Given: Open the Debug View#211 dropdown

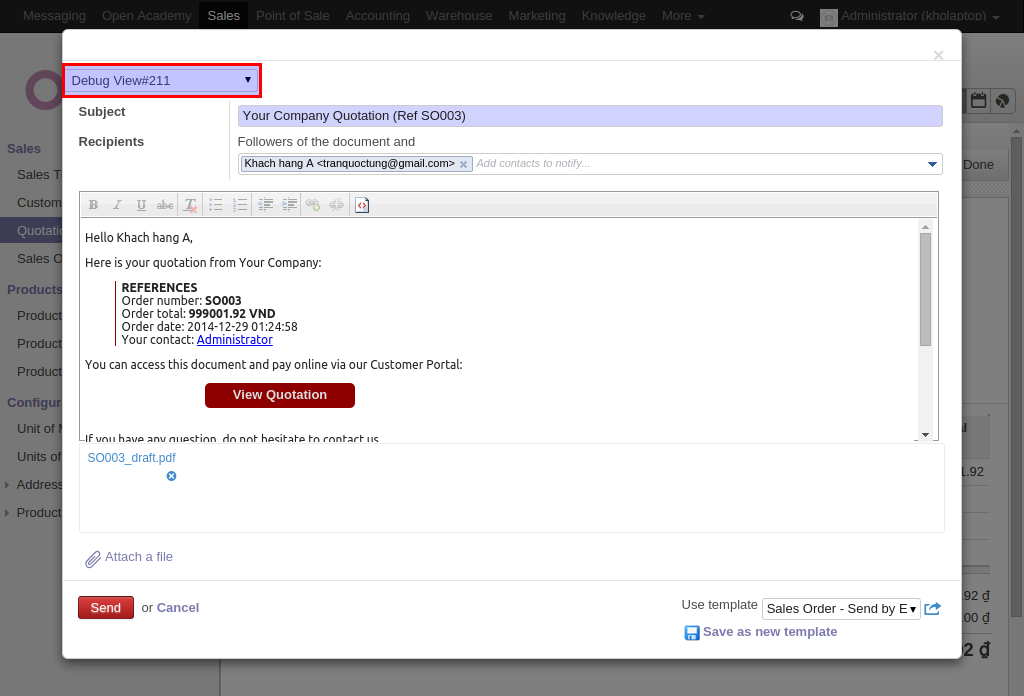Looking at the screenshot, I should [x=161, y=80].
